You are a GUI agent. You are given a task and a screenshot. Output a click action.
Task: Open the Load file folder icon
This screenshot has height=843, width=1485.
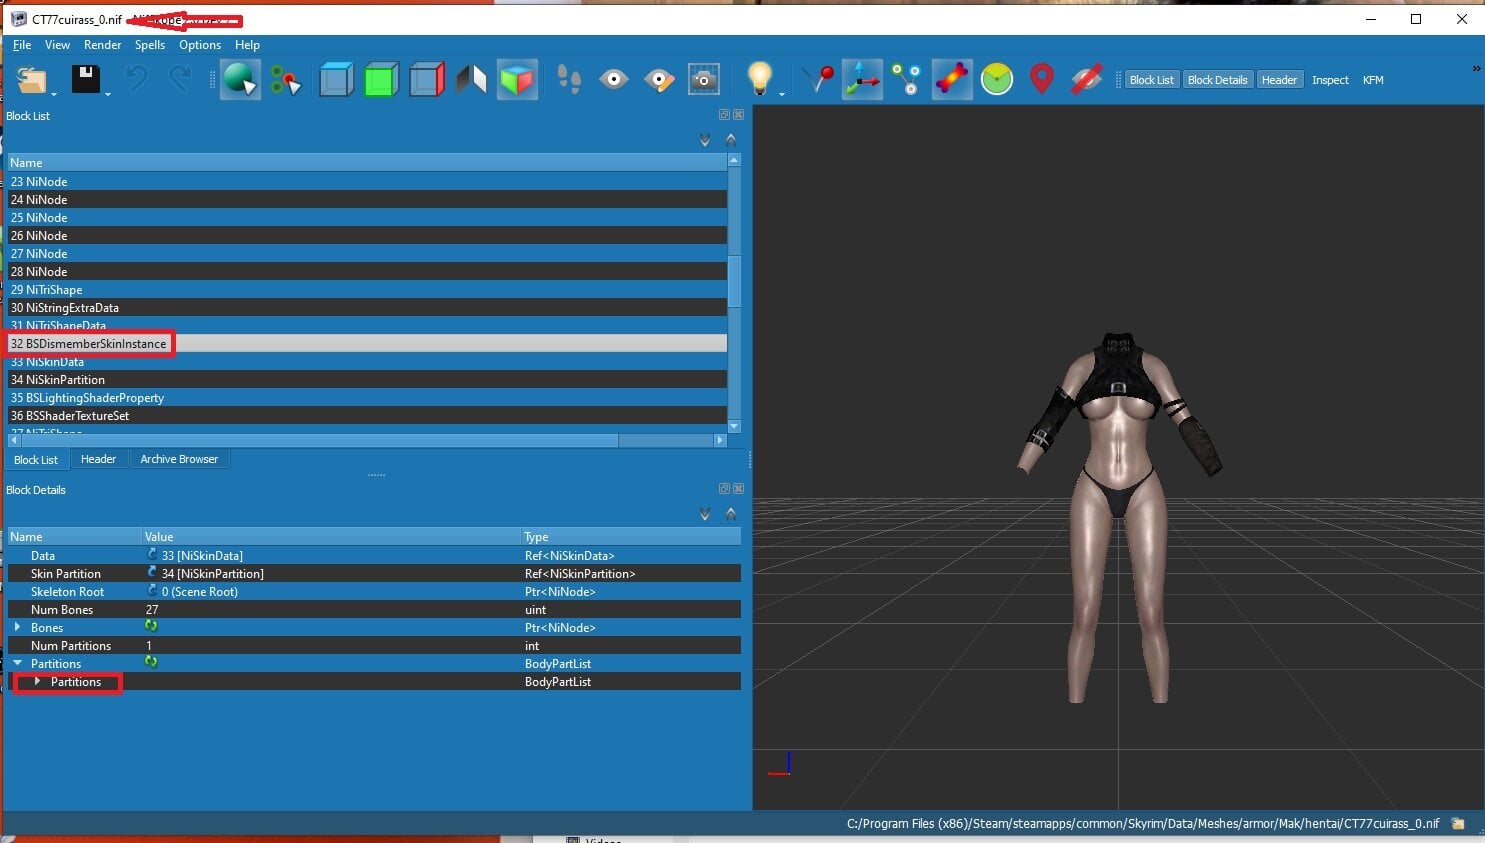pyautogui.click(x=32, y=80)
